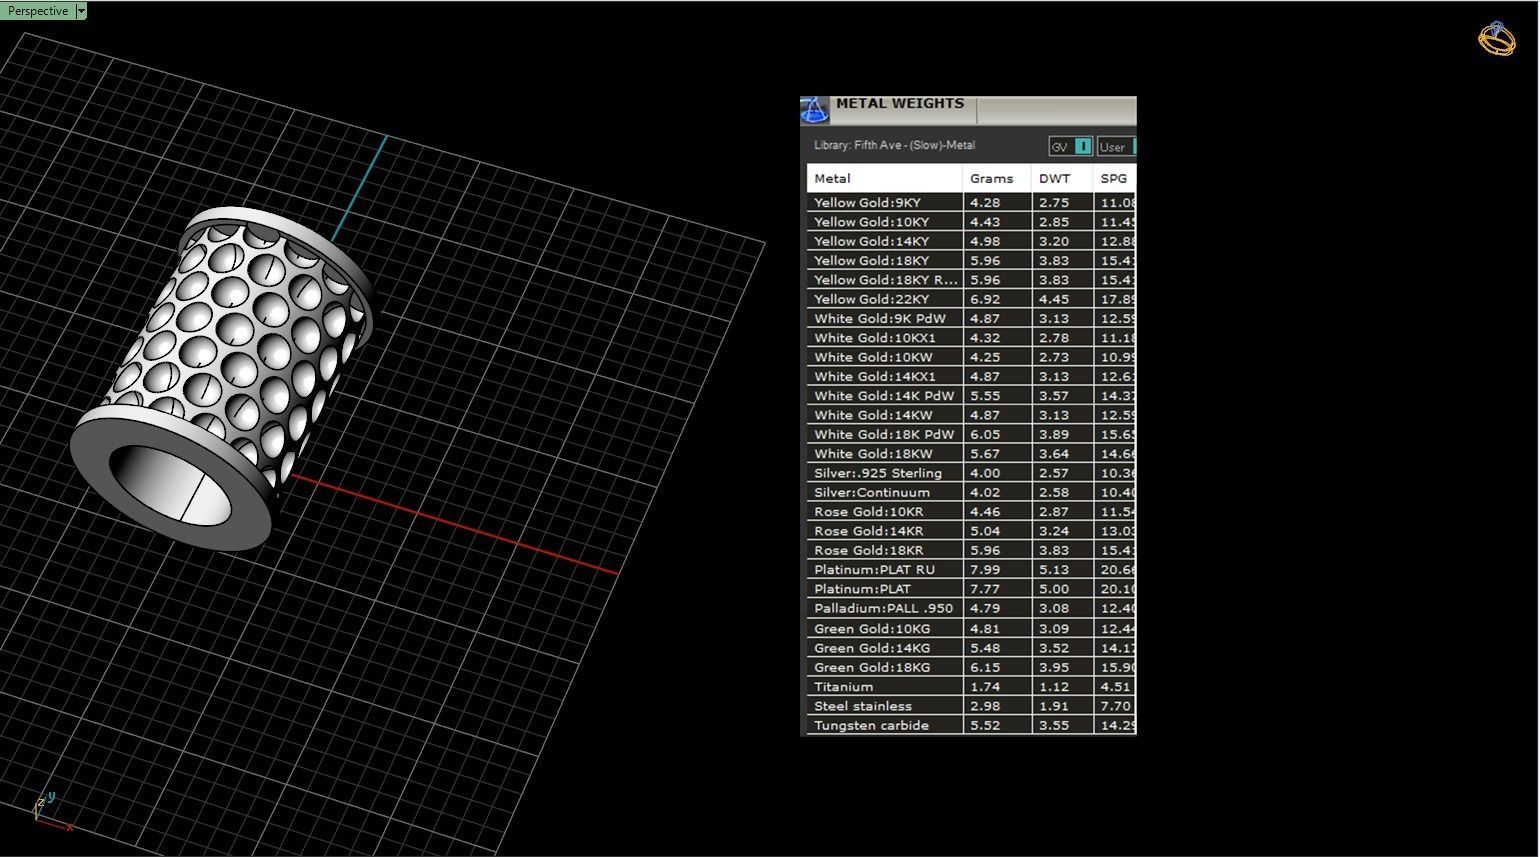Click the 6.92 grams value for Yellow Gold:22KY
The height and width of the screenshot is (857, 1540).
click(985, 299)
